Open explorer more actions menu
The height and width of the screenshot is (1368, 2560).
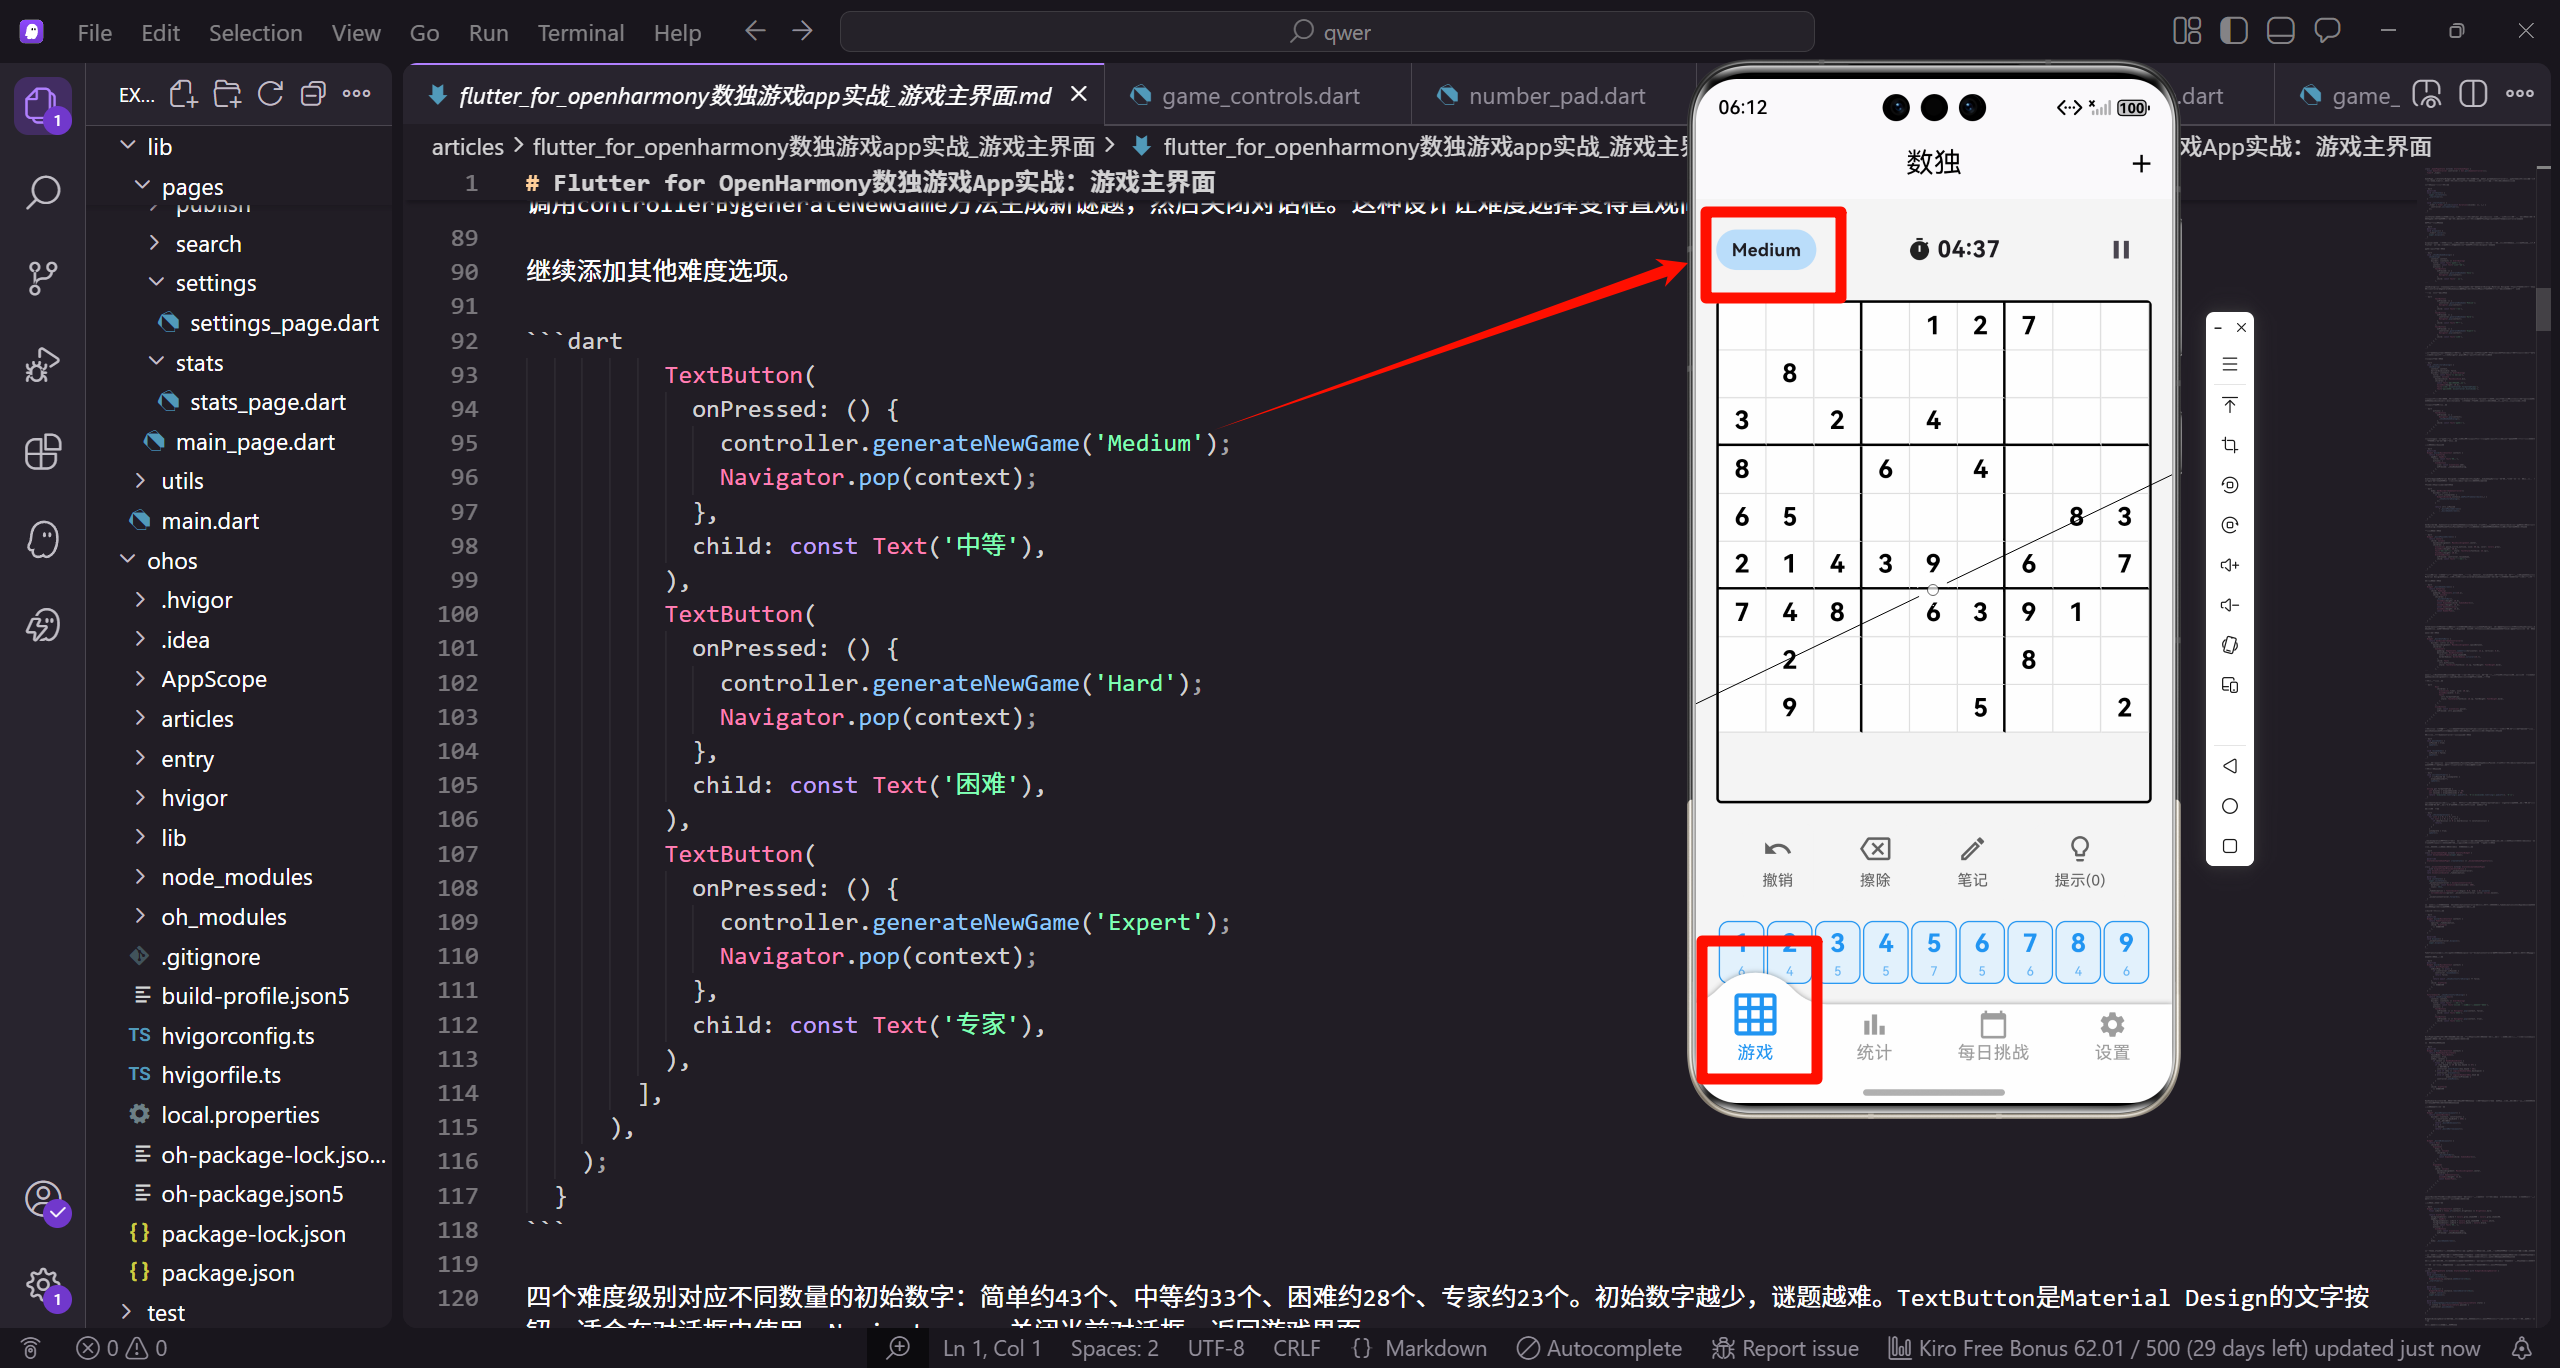pyautogui.click(x=356, y=95)
